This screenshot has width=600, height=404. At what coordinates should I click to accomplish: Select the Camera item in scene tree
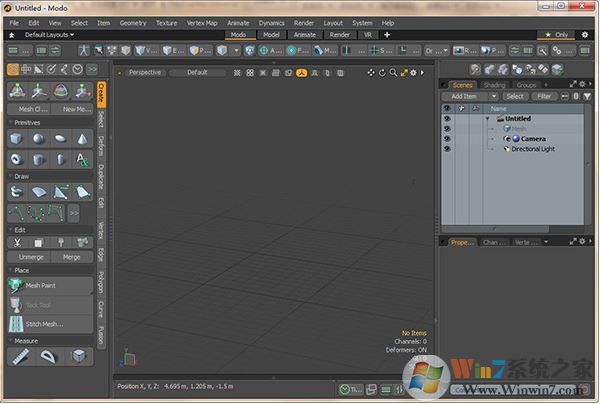(x=532, y=139)
